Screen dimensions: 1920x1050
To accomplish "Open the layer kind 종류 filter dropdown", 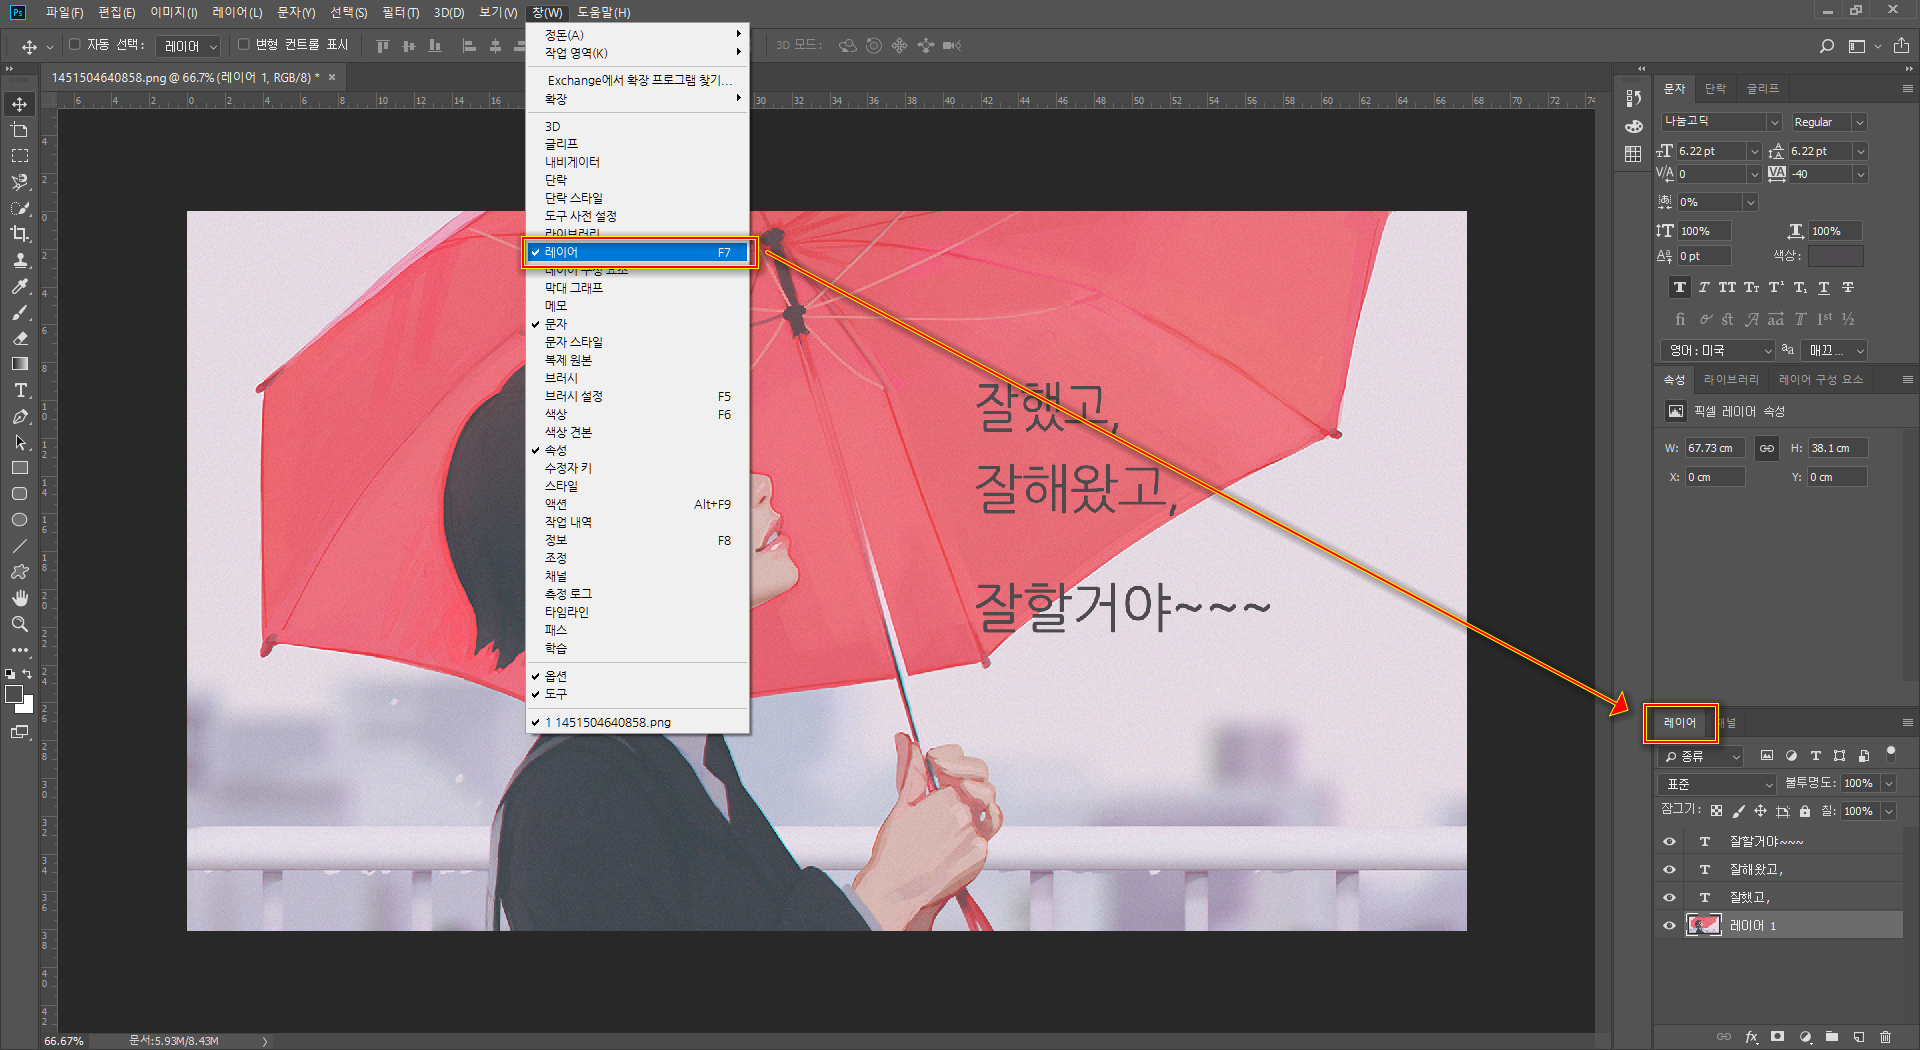I will (1700, 756).
